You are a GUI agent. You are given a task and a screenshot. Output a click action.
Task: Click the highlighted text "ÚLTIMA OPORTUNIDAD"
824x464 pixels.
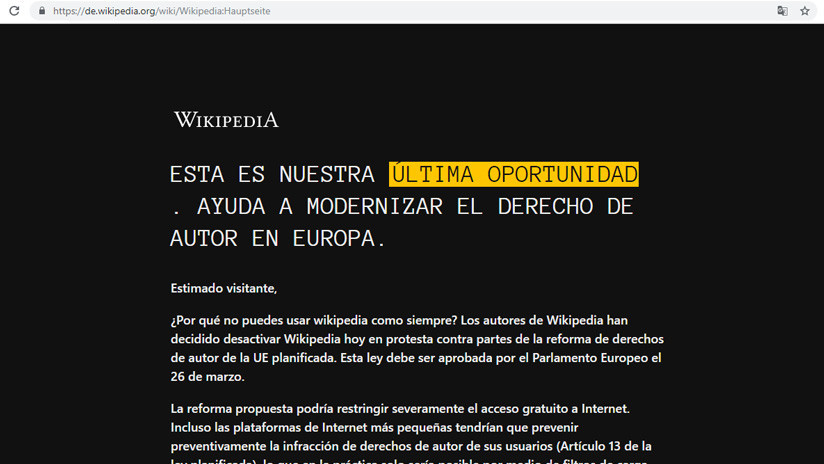tap(514, 174)
